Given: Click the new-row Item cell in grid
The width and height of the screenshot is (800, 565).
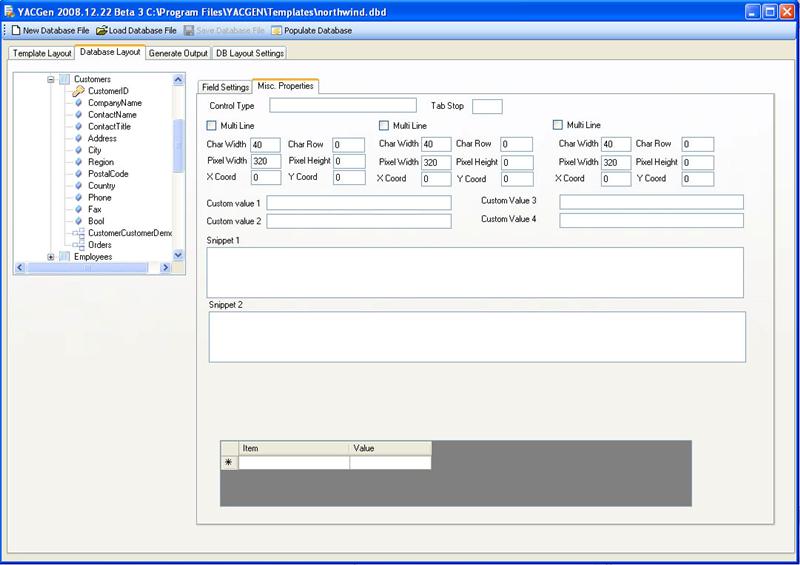Looking at the screenshot, I should pyautogui.click(x=294, y=462).
